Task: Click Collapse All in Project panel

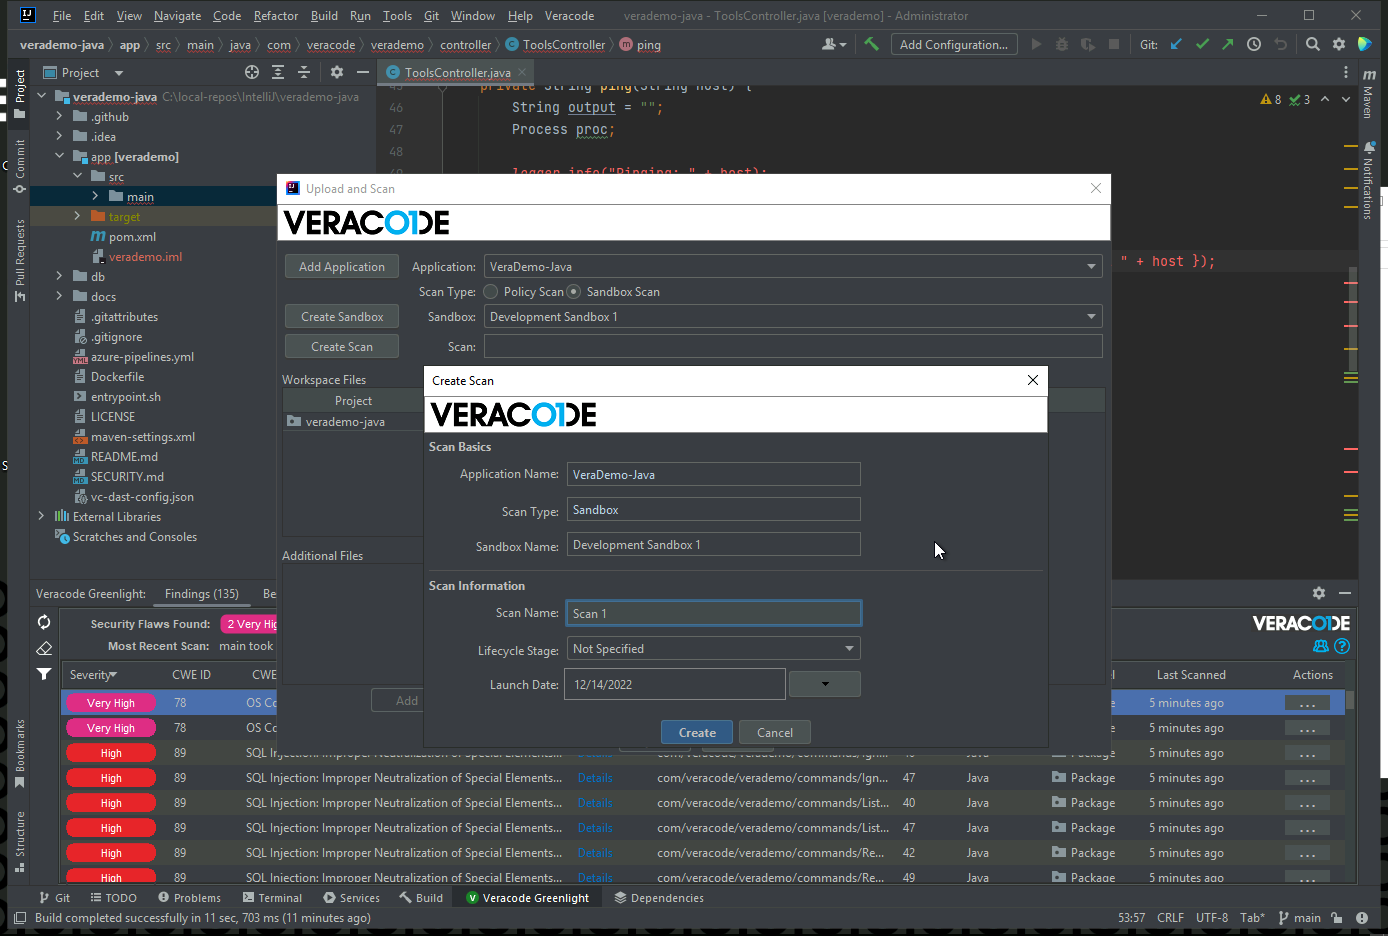Action: coord(304,72)
